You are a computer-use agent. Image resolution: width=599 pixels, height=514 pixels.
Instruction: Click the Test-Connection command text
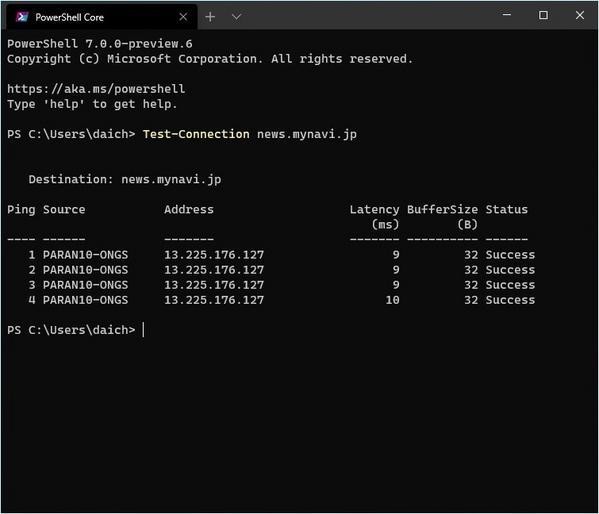(196, 134)
